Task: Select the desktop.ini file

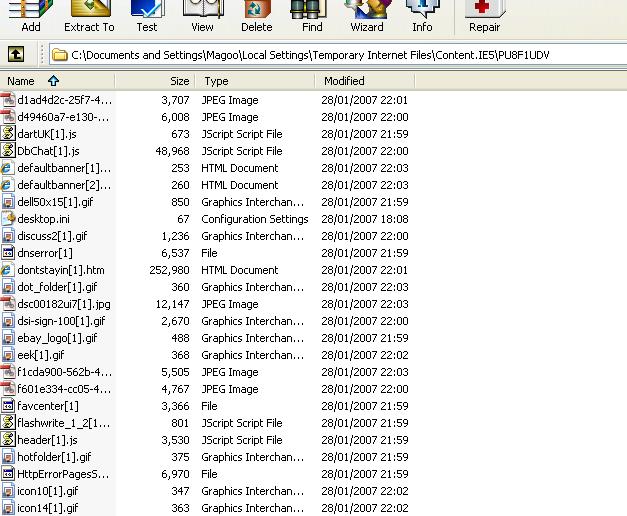Action: [43, 219]
